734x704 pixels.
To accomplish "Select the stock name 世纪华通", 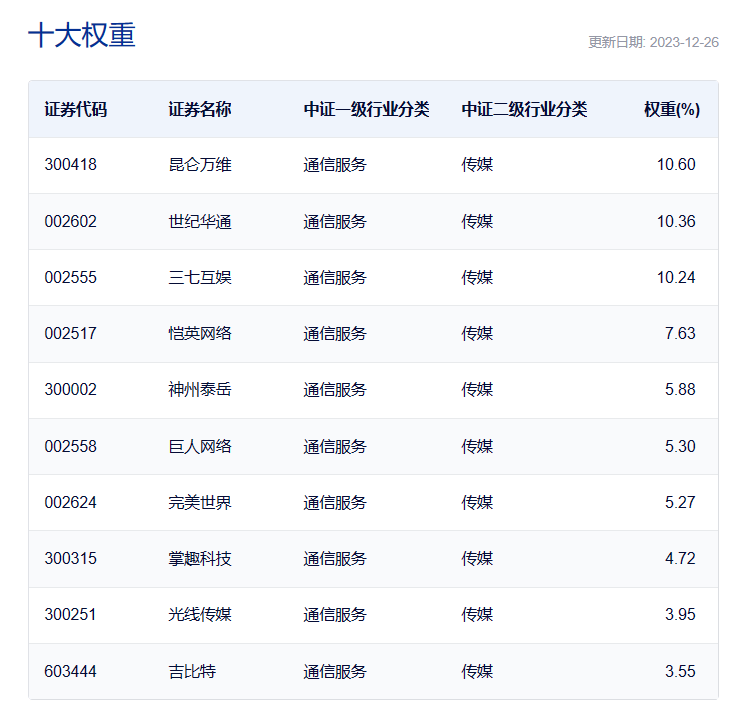I will (x=200, y=221).
